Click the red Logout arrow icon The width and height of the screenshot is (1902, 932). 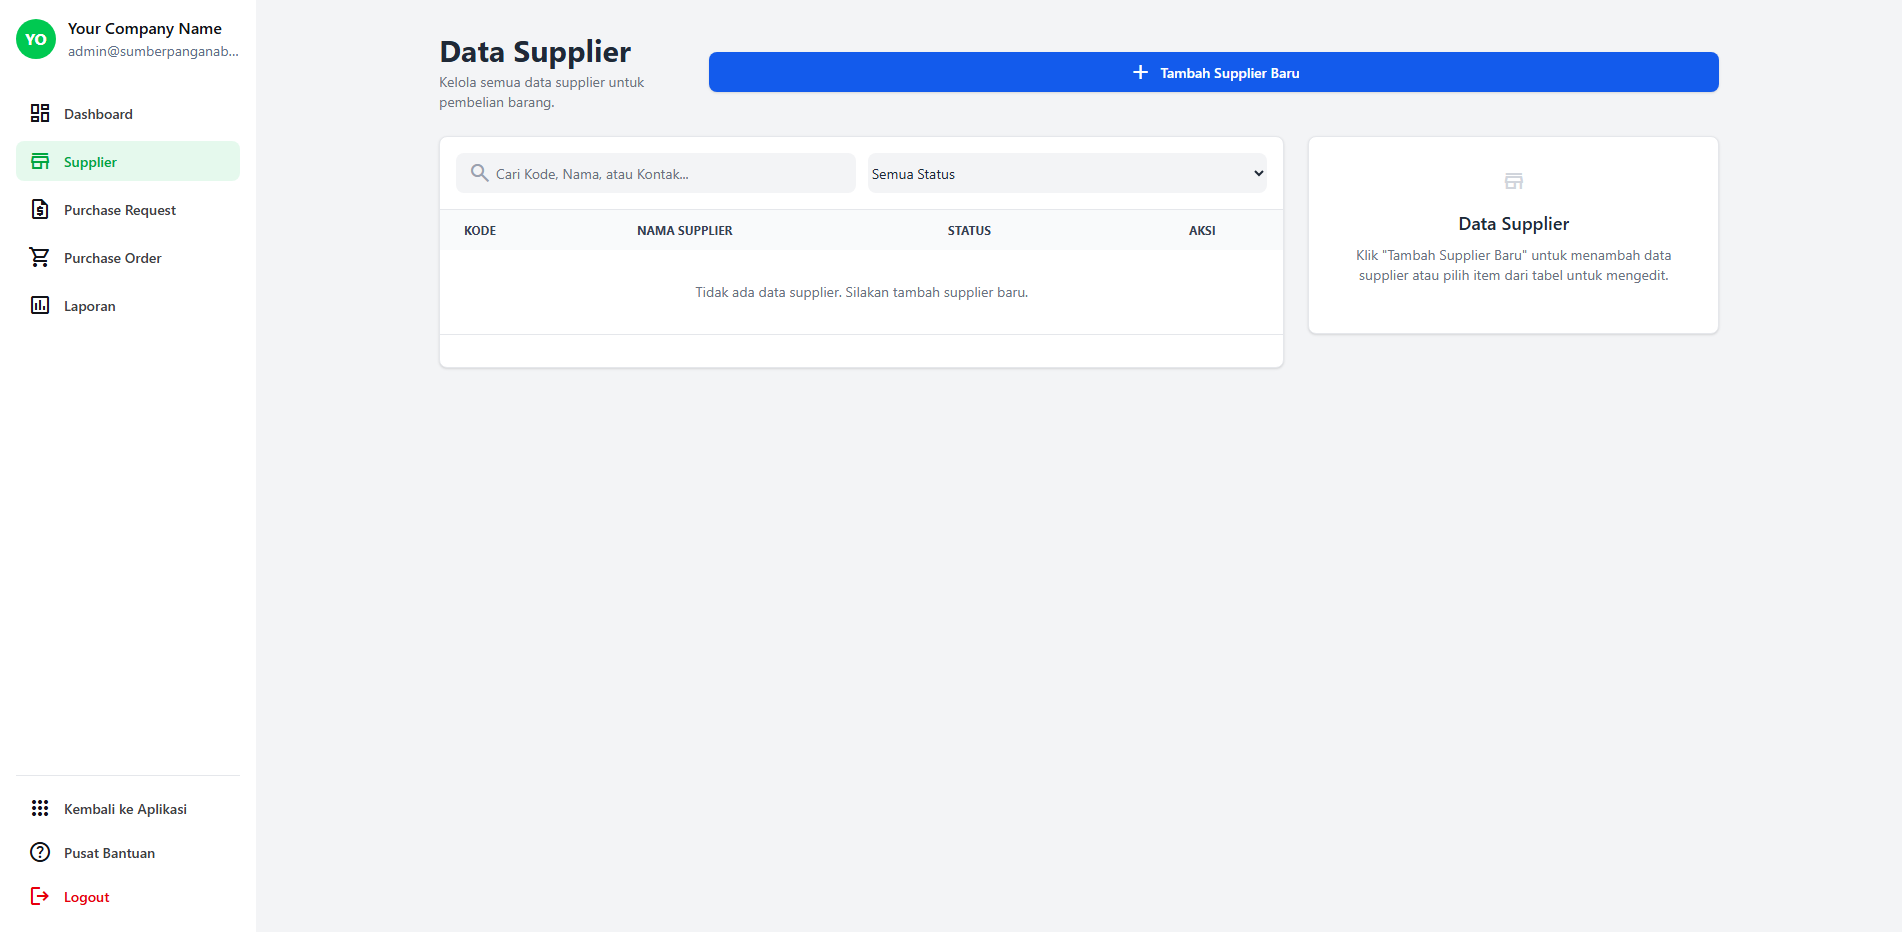pos(40,896)
